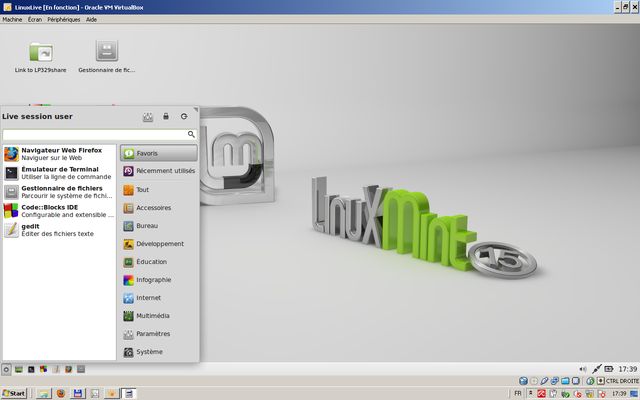The width and height of the screenshot is (640, 400).
Task: Click the Windows Start button
Action: click(14, 393)
